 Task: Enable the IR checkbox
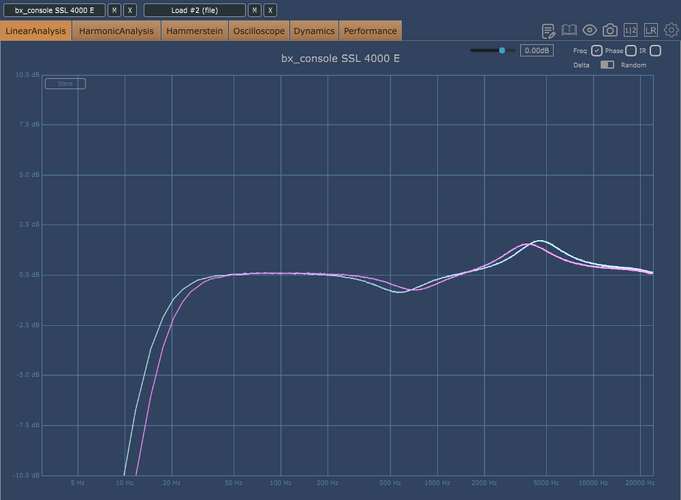pos(656,51)
